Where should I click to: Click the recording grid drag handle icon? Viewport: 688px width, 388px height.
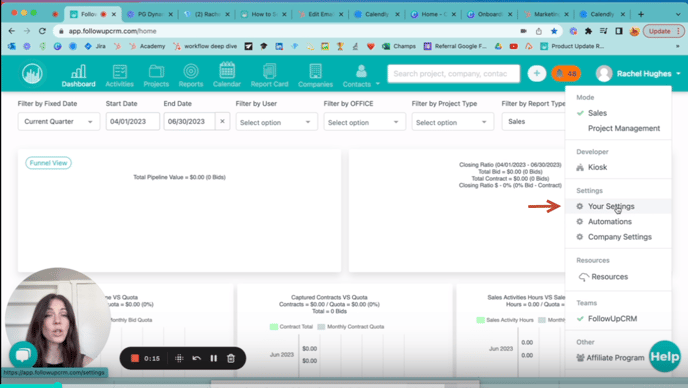pos(179,358)
